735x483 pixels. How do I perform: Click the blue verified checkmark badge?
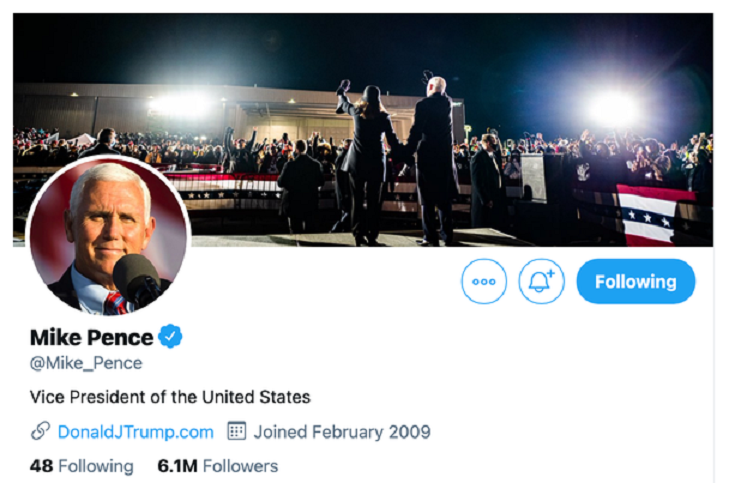pos(171,336)
